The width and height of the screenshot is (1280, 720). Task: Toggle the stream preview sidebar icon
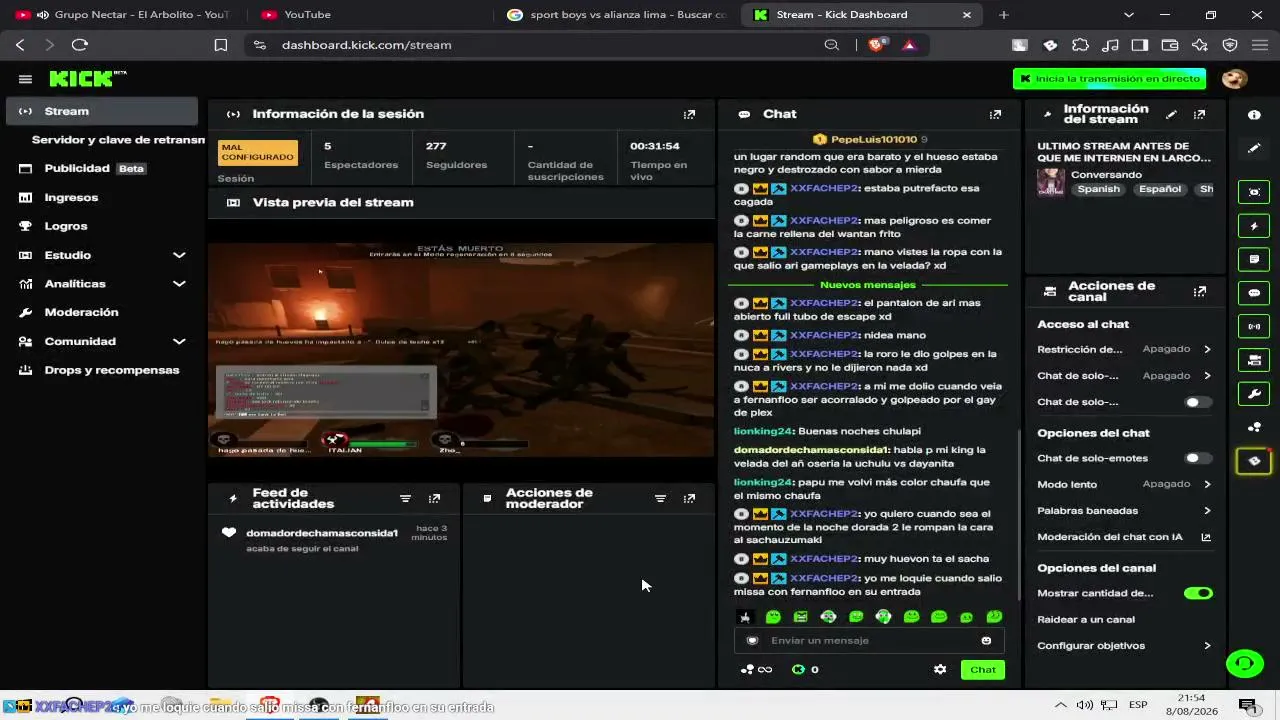pyautogui.click(x=1254, y=192)
